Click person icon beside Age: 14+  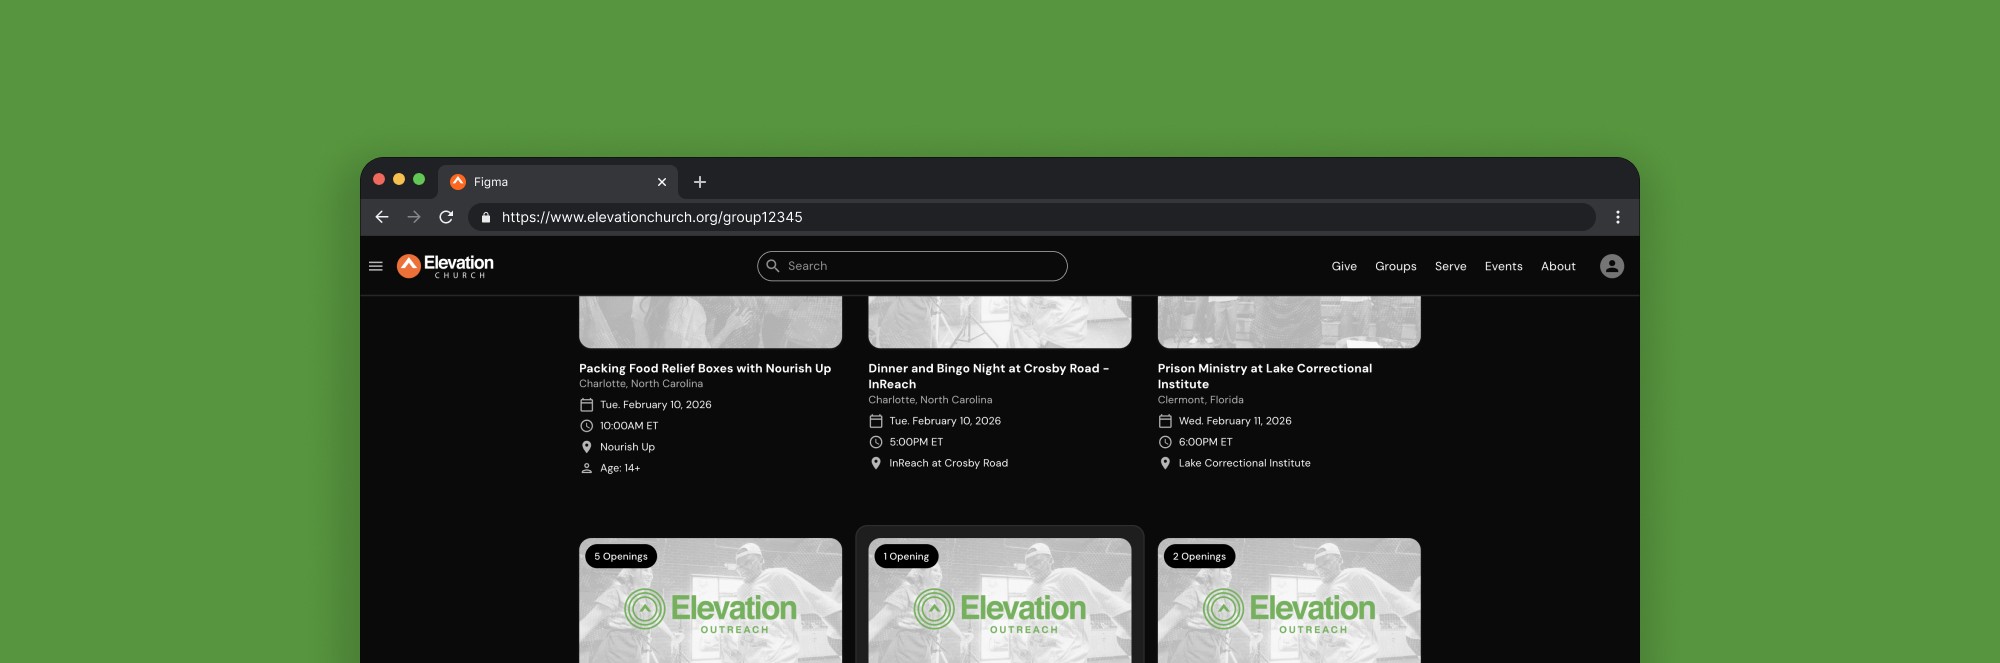(587, 468)
